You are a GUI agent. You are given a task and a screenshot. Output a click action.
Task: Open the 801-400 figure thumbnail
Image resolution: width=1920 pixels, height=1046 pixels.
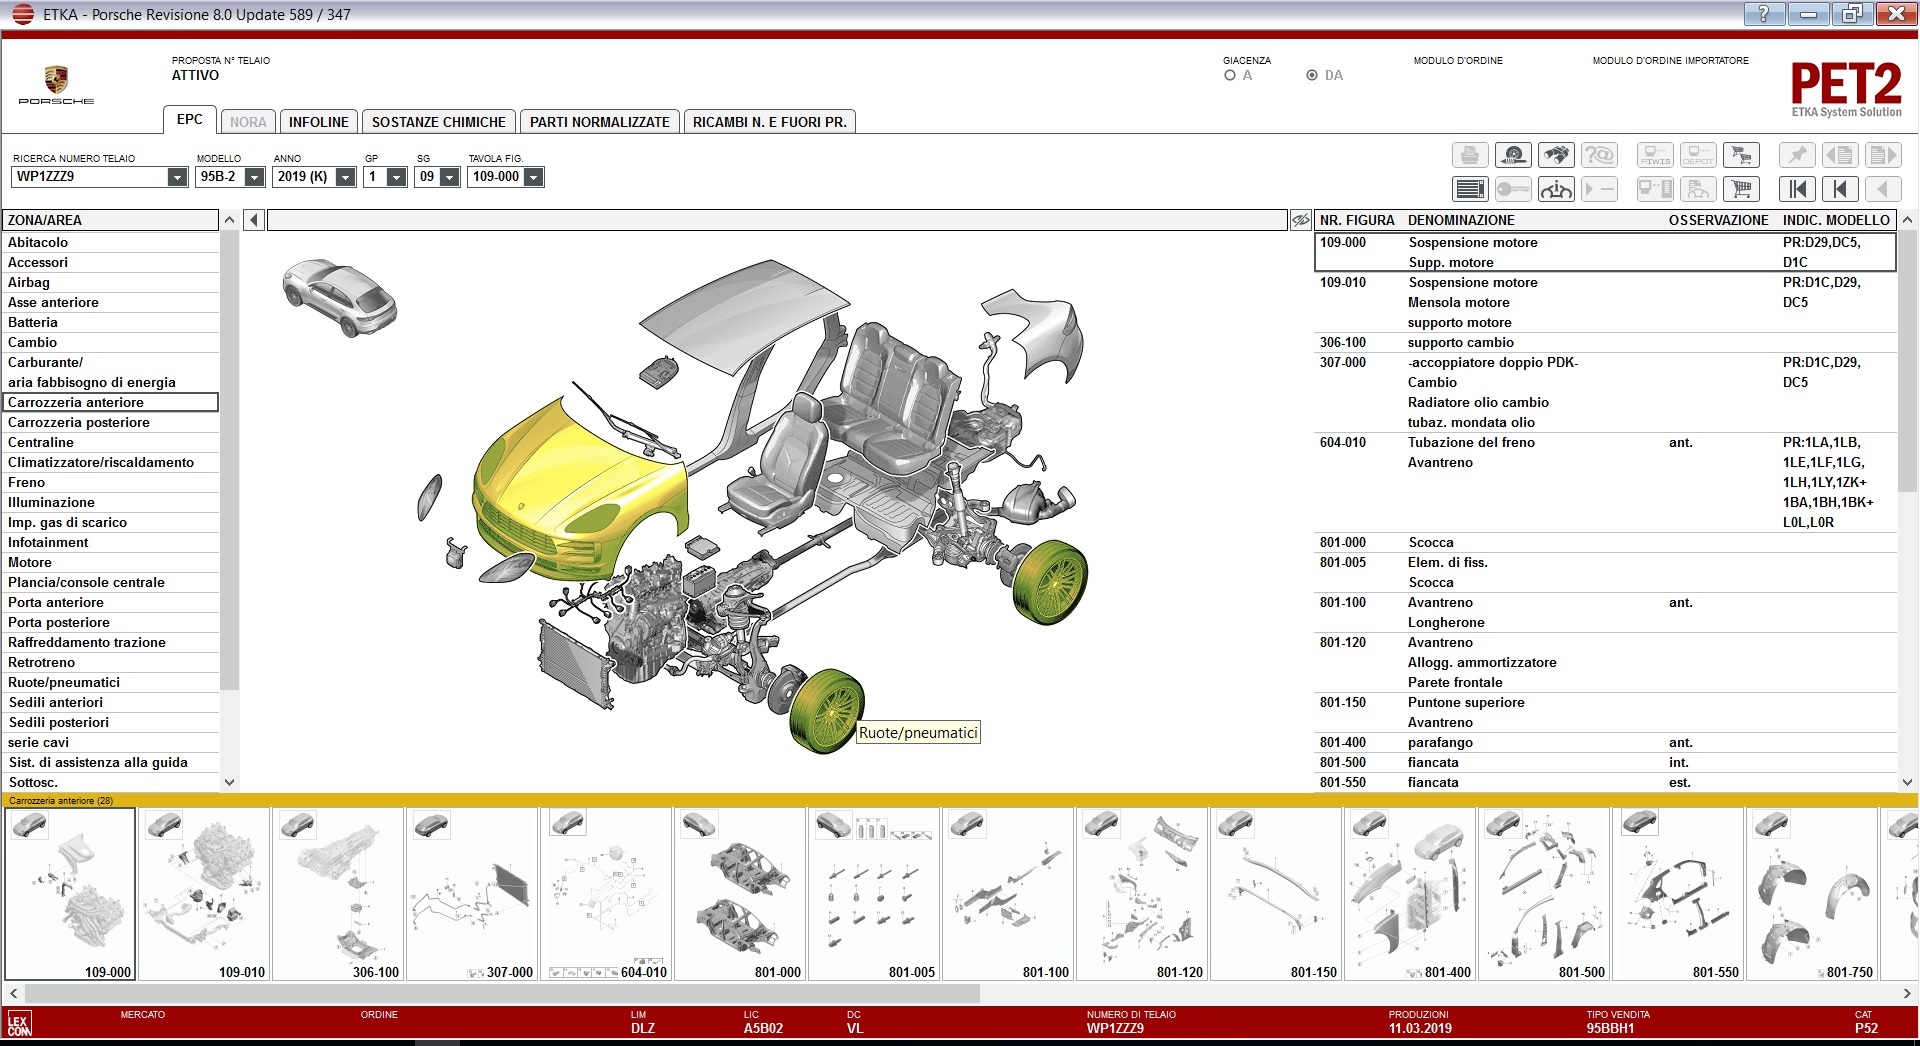(1410, 894)
